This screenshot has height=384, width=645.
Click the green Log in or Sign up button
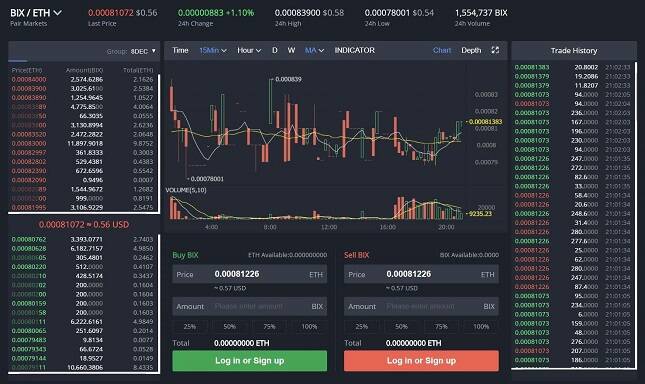[250, 361]
